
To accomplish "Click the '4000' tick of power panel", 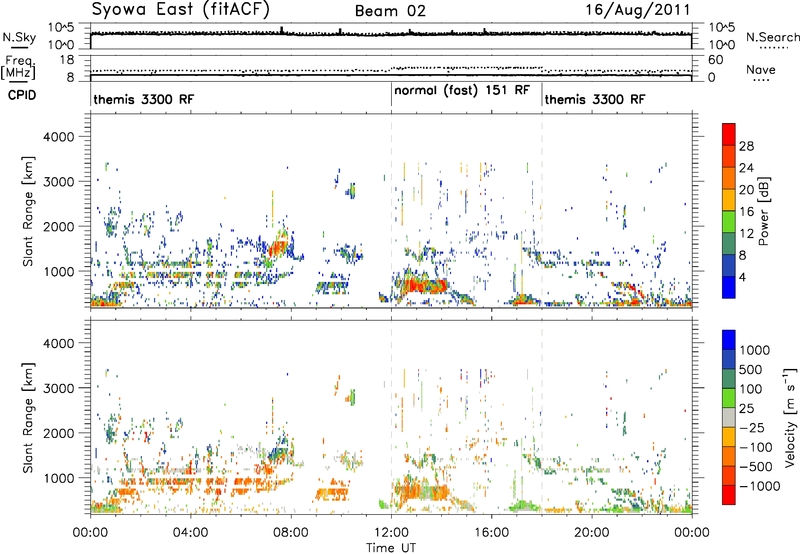I will tap(58, 137).
